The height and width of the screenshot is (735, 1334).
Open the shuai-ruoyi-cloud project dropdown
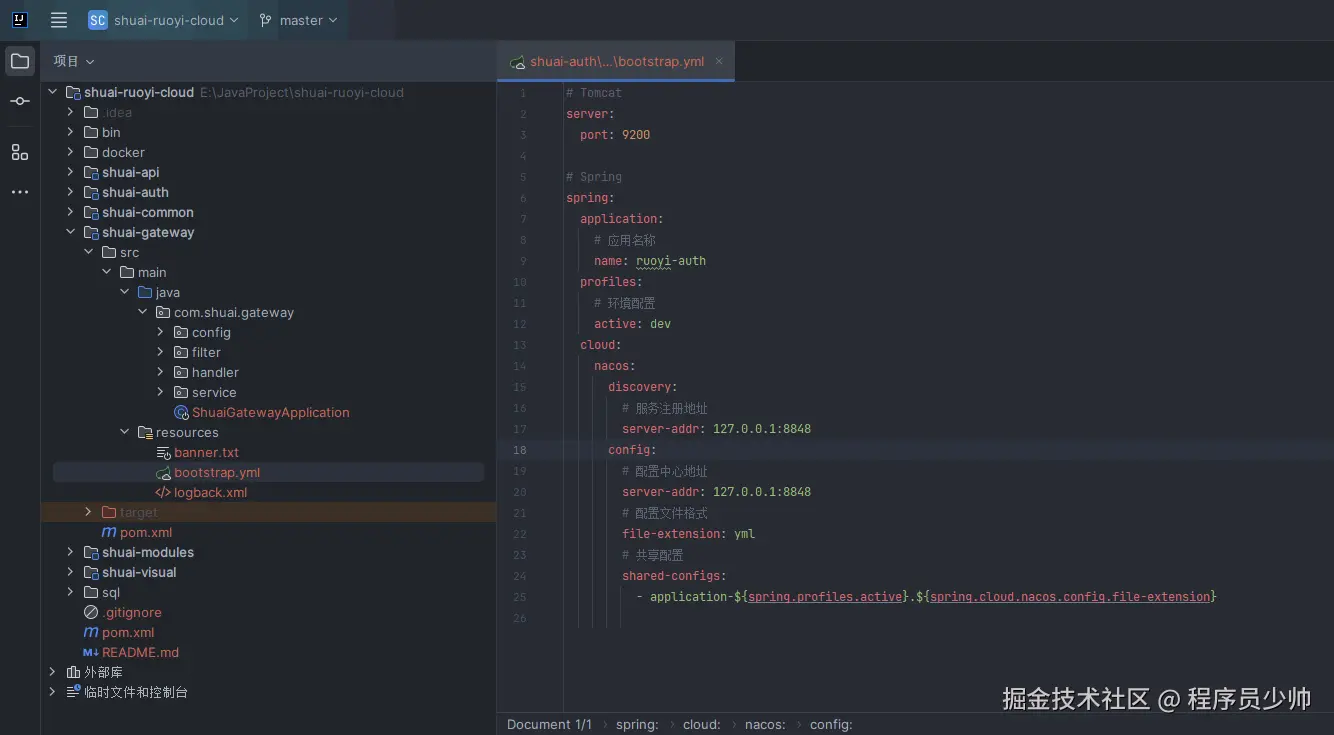point(164,20)
